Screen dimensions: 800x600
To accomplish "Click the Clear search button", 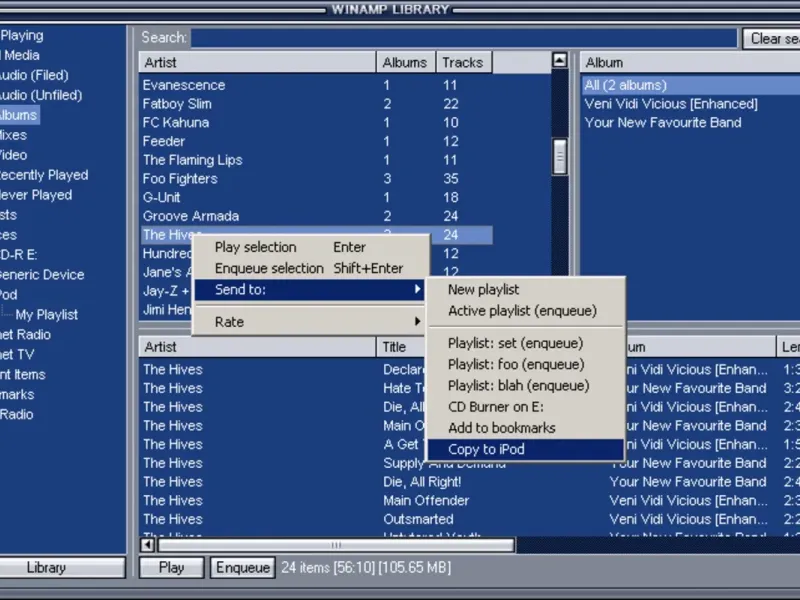I will 771,38.
